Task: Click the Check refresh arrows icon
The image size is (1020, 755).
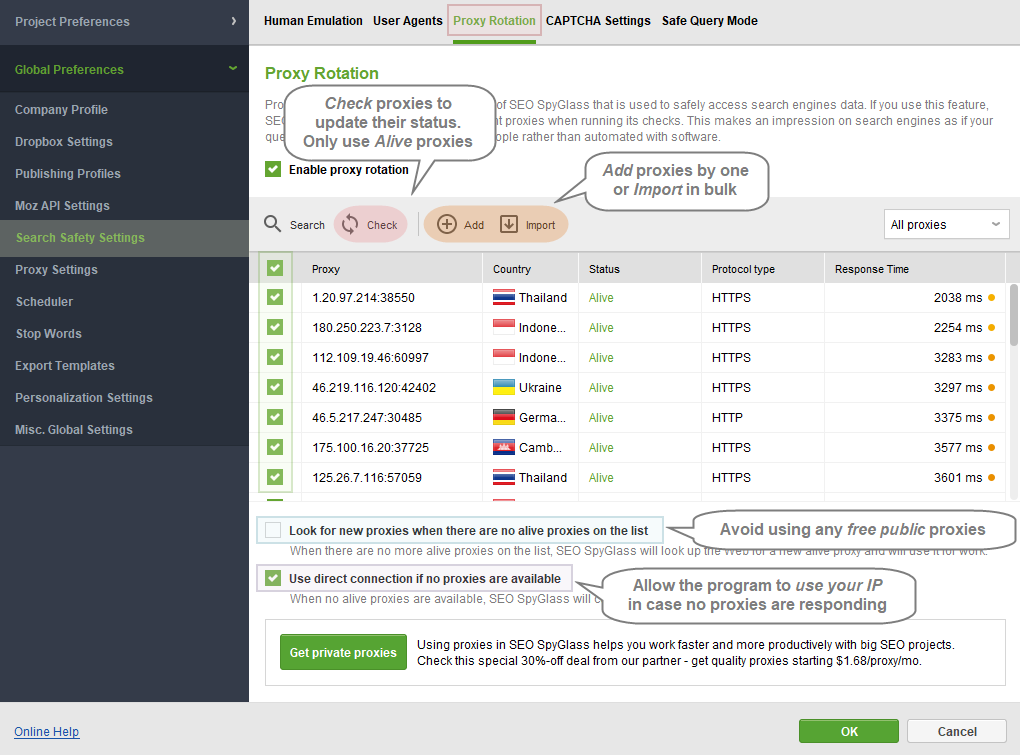Action: (x=350, y=224)
